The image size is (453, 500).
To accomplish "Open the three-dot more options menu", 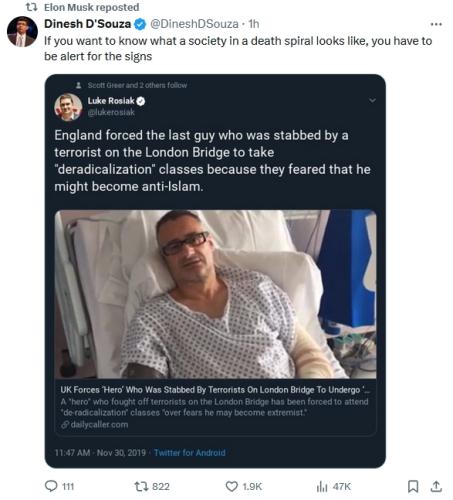I will click(x=436, y=24).
